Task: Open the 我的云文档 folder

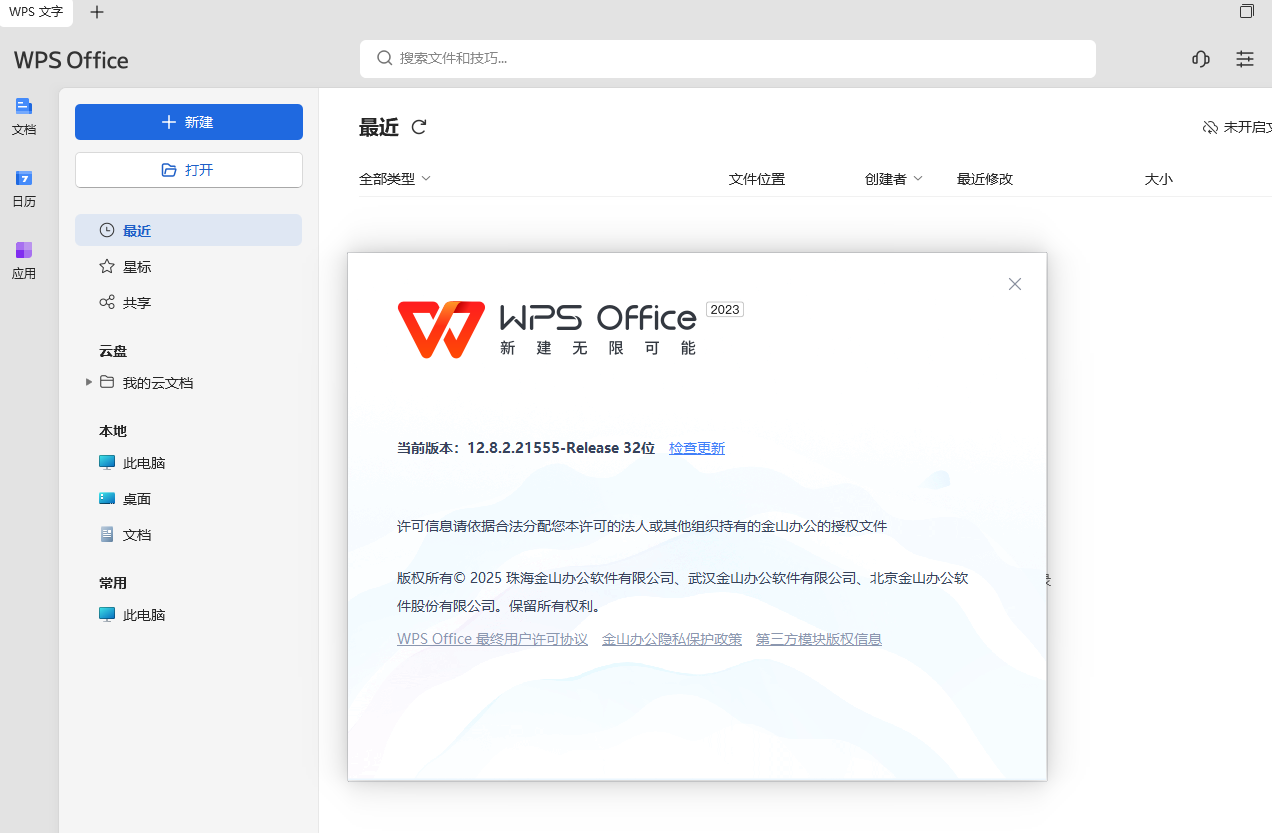Action: [158, 382]
